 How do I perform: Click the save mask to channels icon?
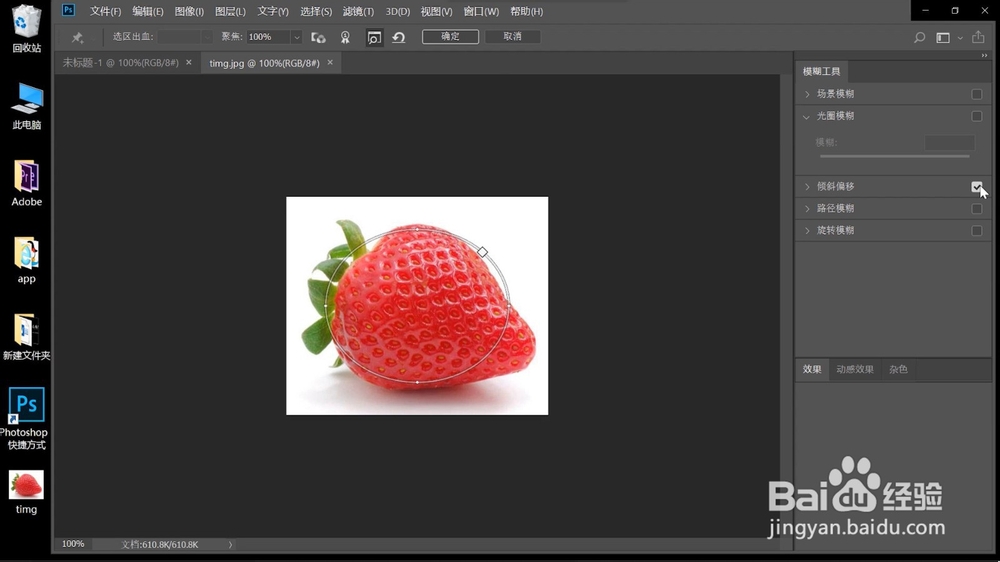coord(318,38)
